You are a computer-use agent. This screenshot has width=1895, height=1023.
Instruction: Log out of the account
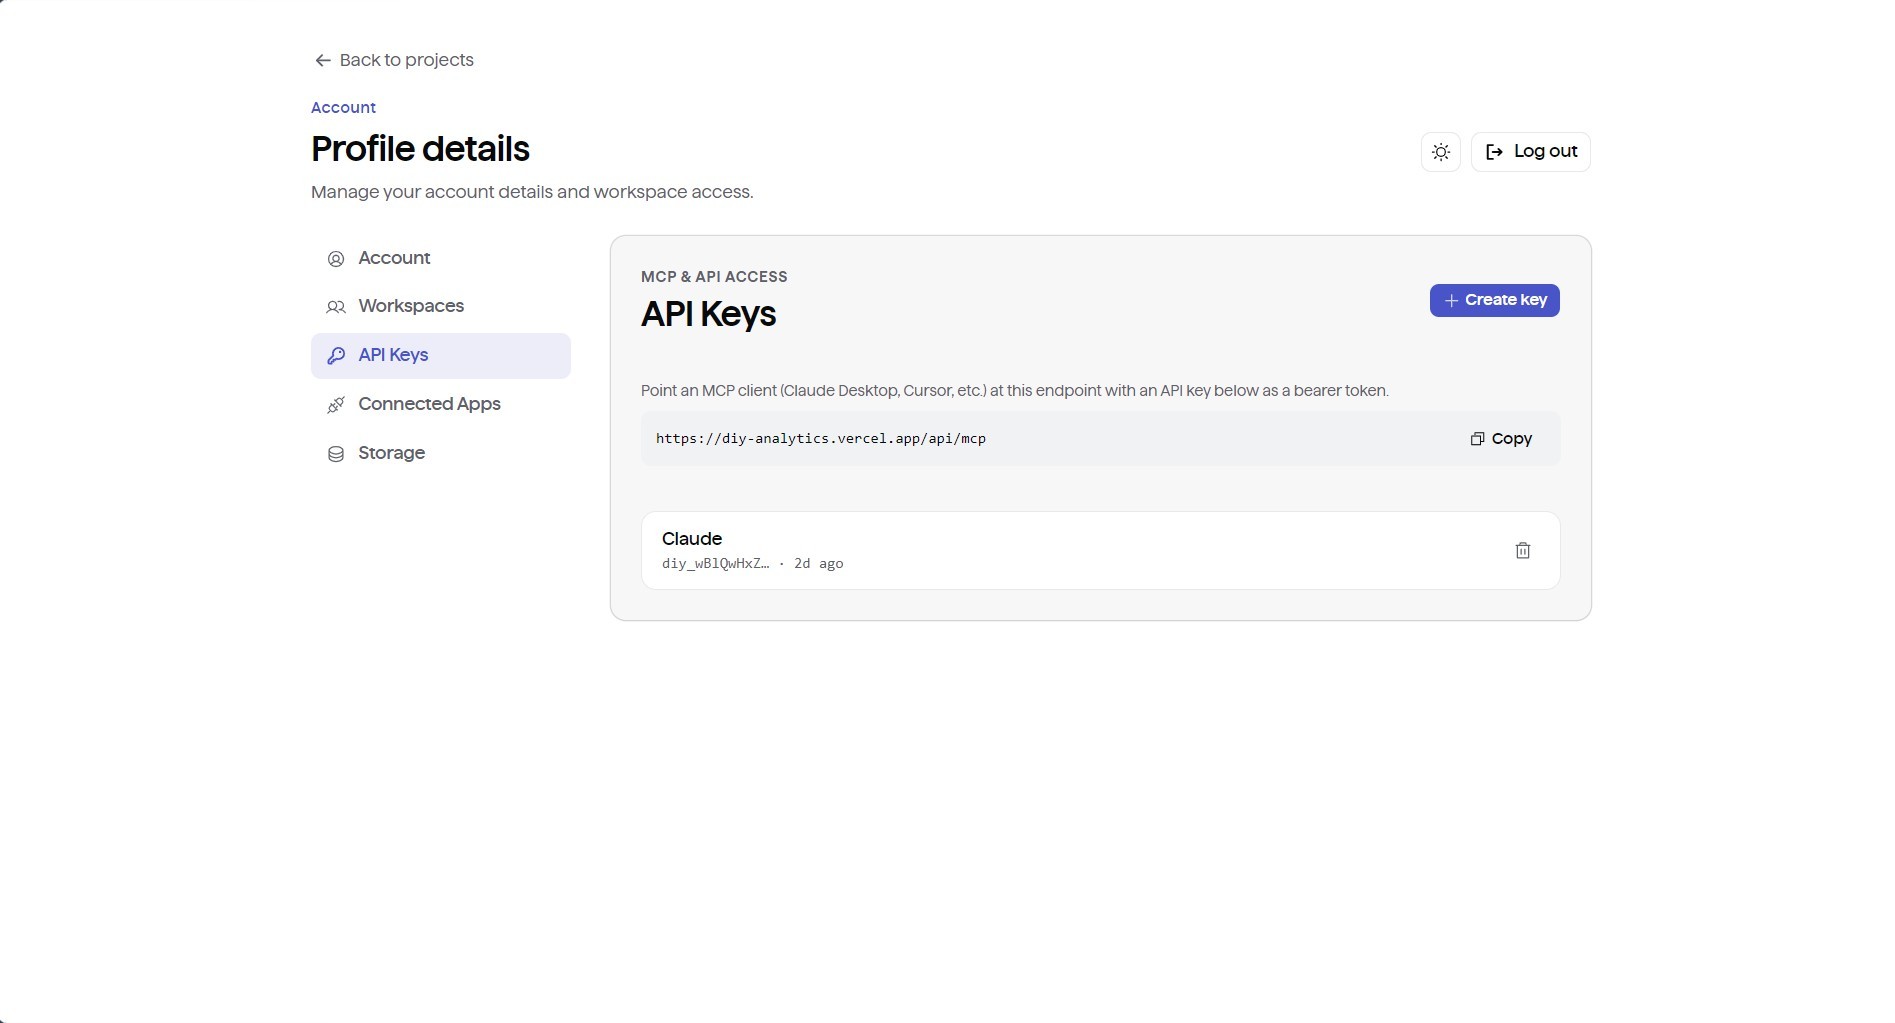(x=1530, y=152)
